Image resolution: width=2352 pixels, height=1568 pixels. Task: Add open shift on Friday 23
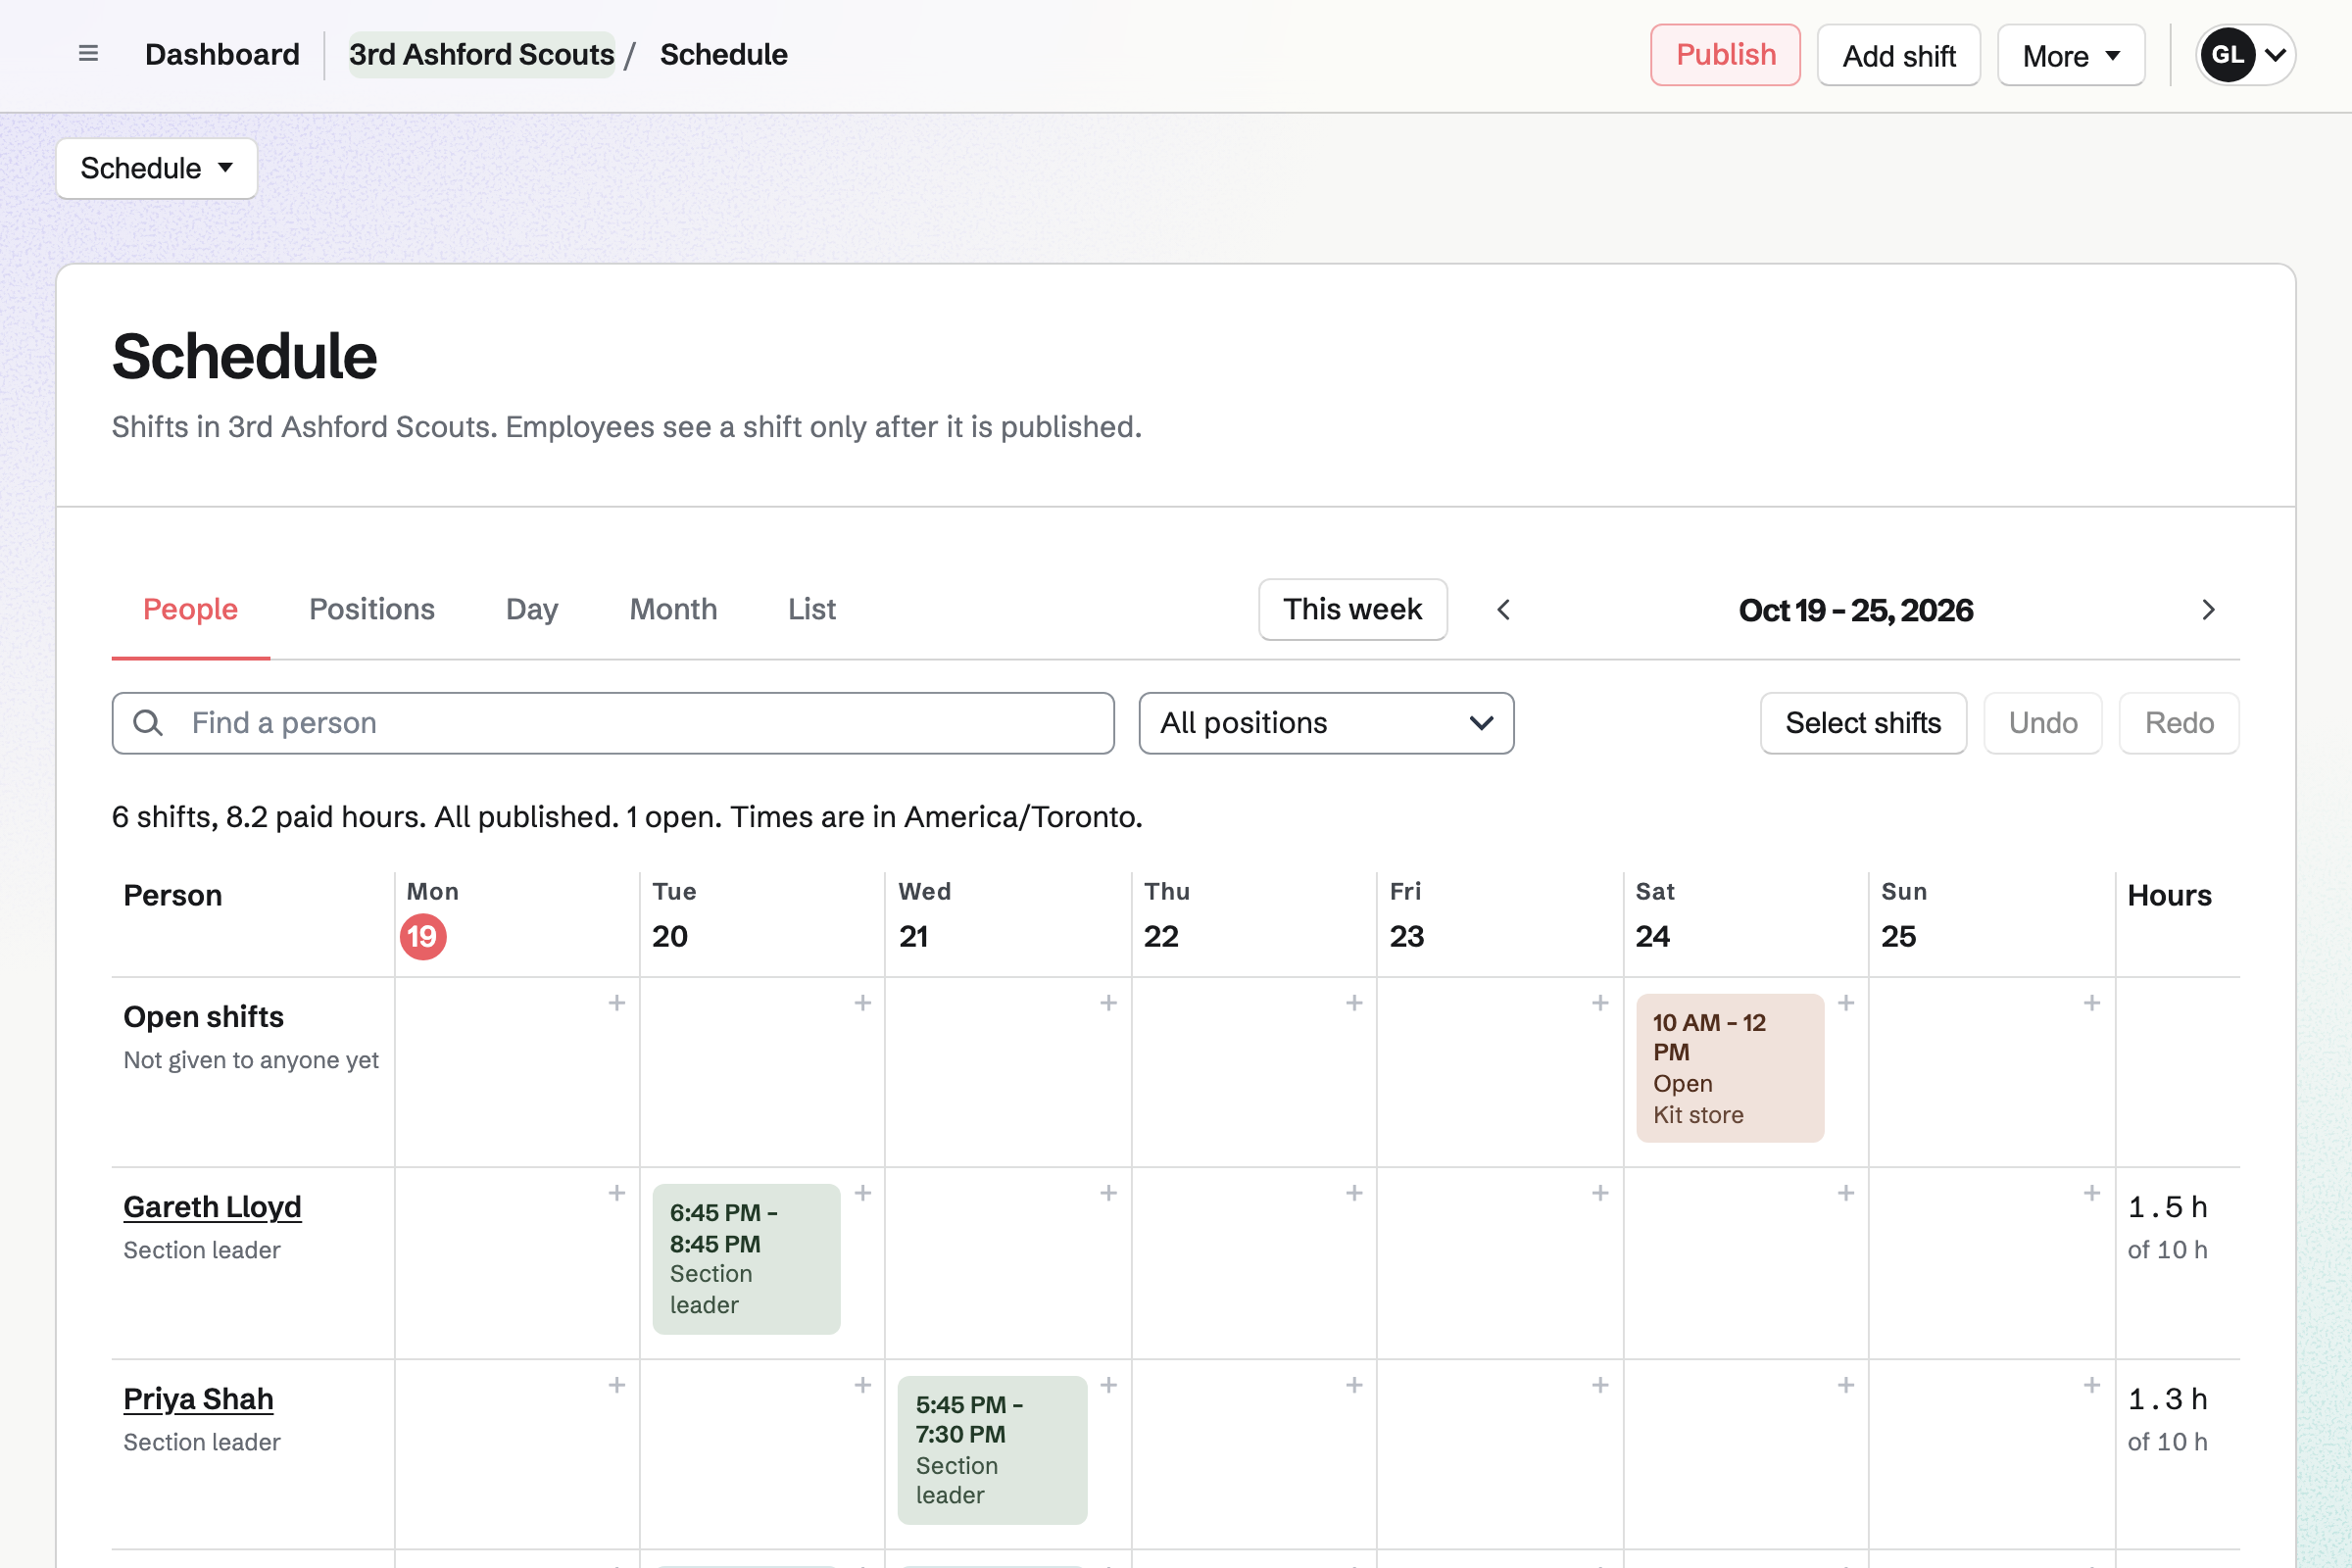tap(1600, 1003)
